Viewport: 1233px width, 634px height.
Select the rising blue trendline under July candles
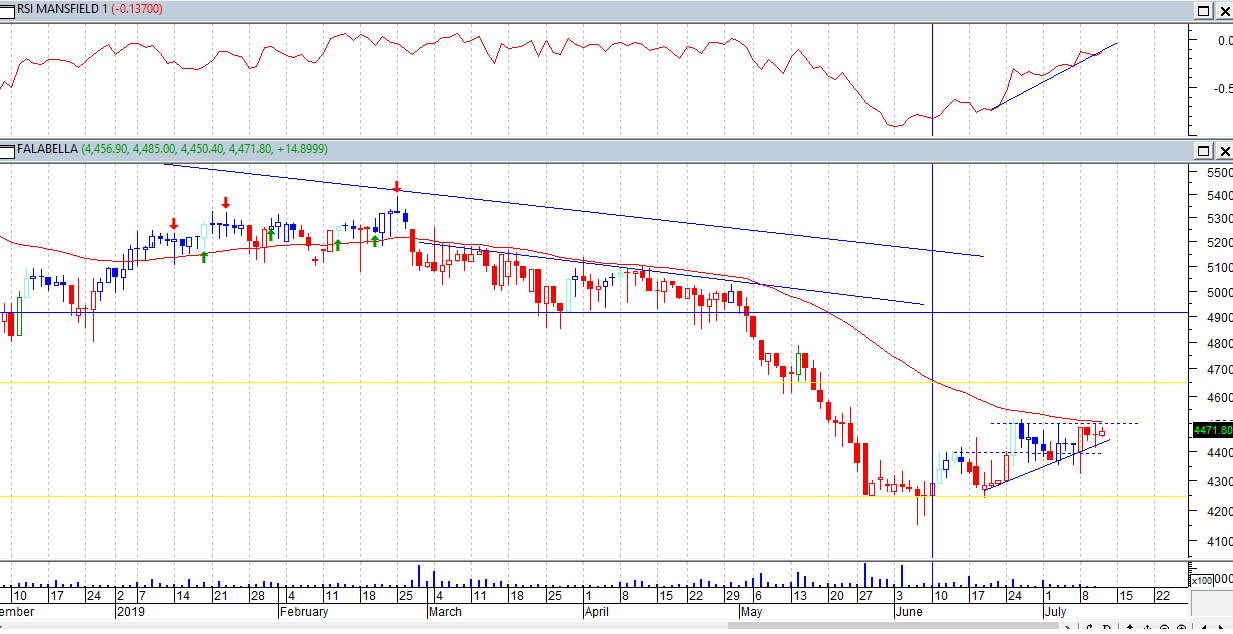(x=1045, y=465)
